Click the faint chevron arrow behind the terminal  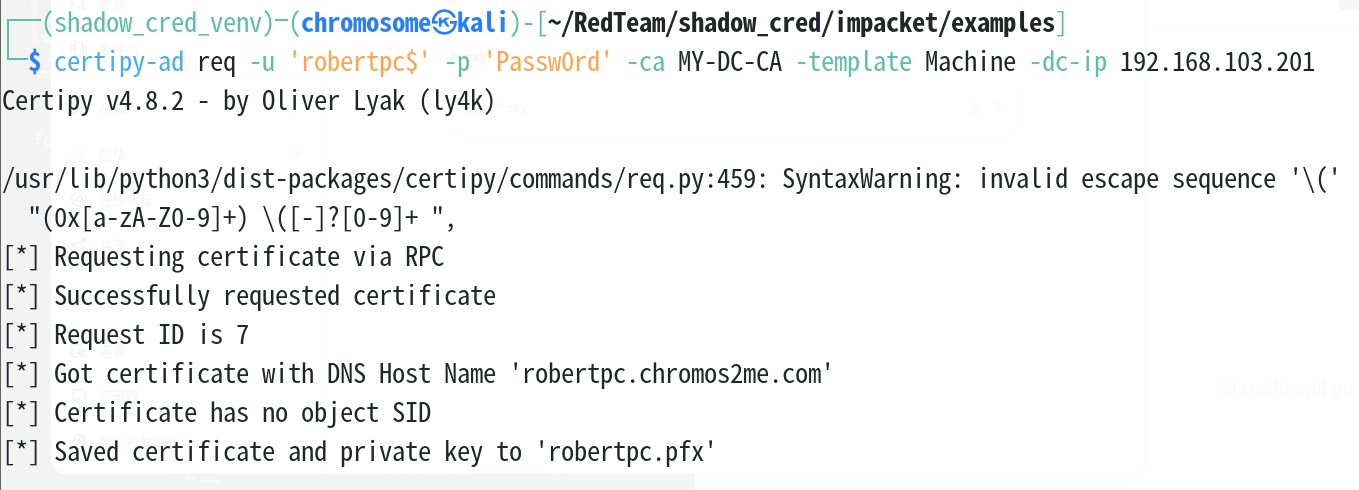point(996,106)
